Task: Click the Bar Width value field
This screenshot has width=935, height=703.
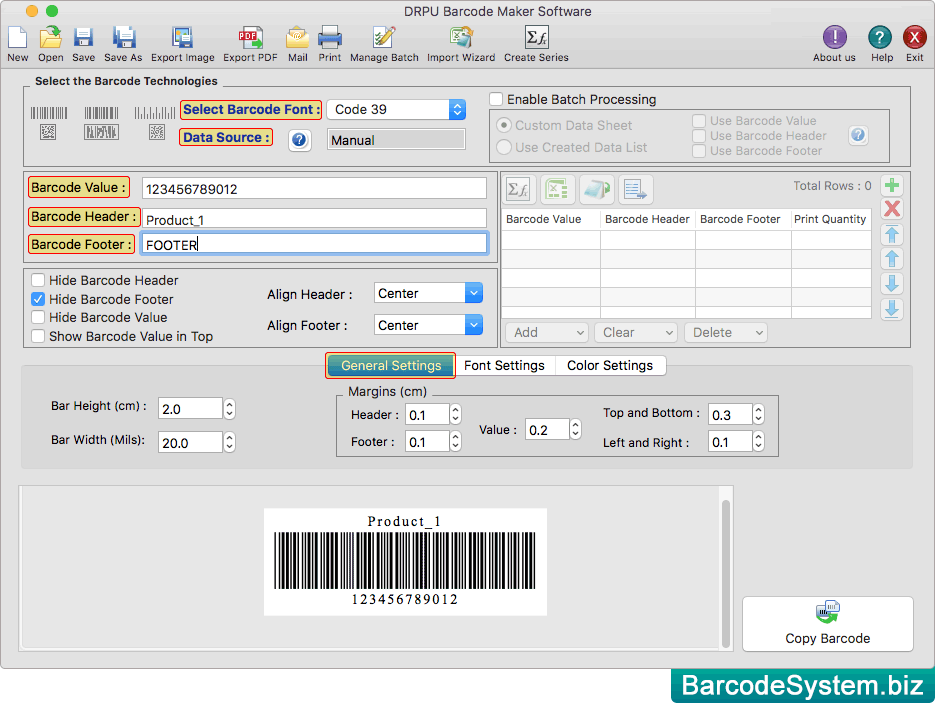Action: pos(190,442)
